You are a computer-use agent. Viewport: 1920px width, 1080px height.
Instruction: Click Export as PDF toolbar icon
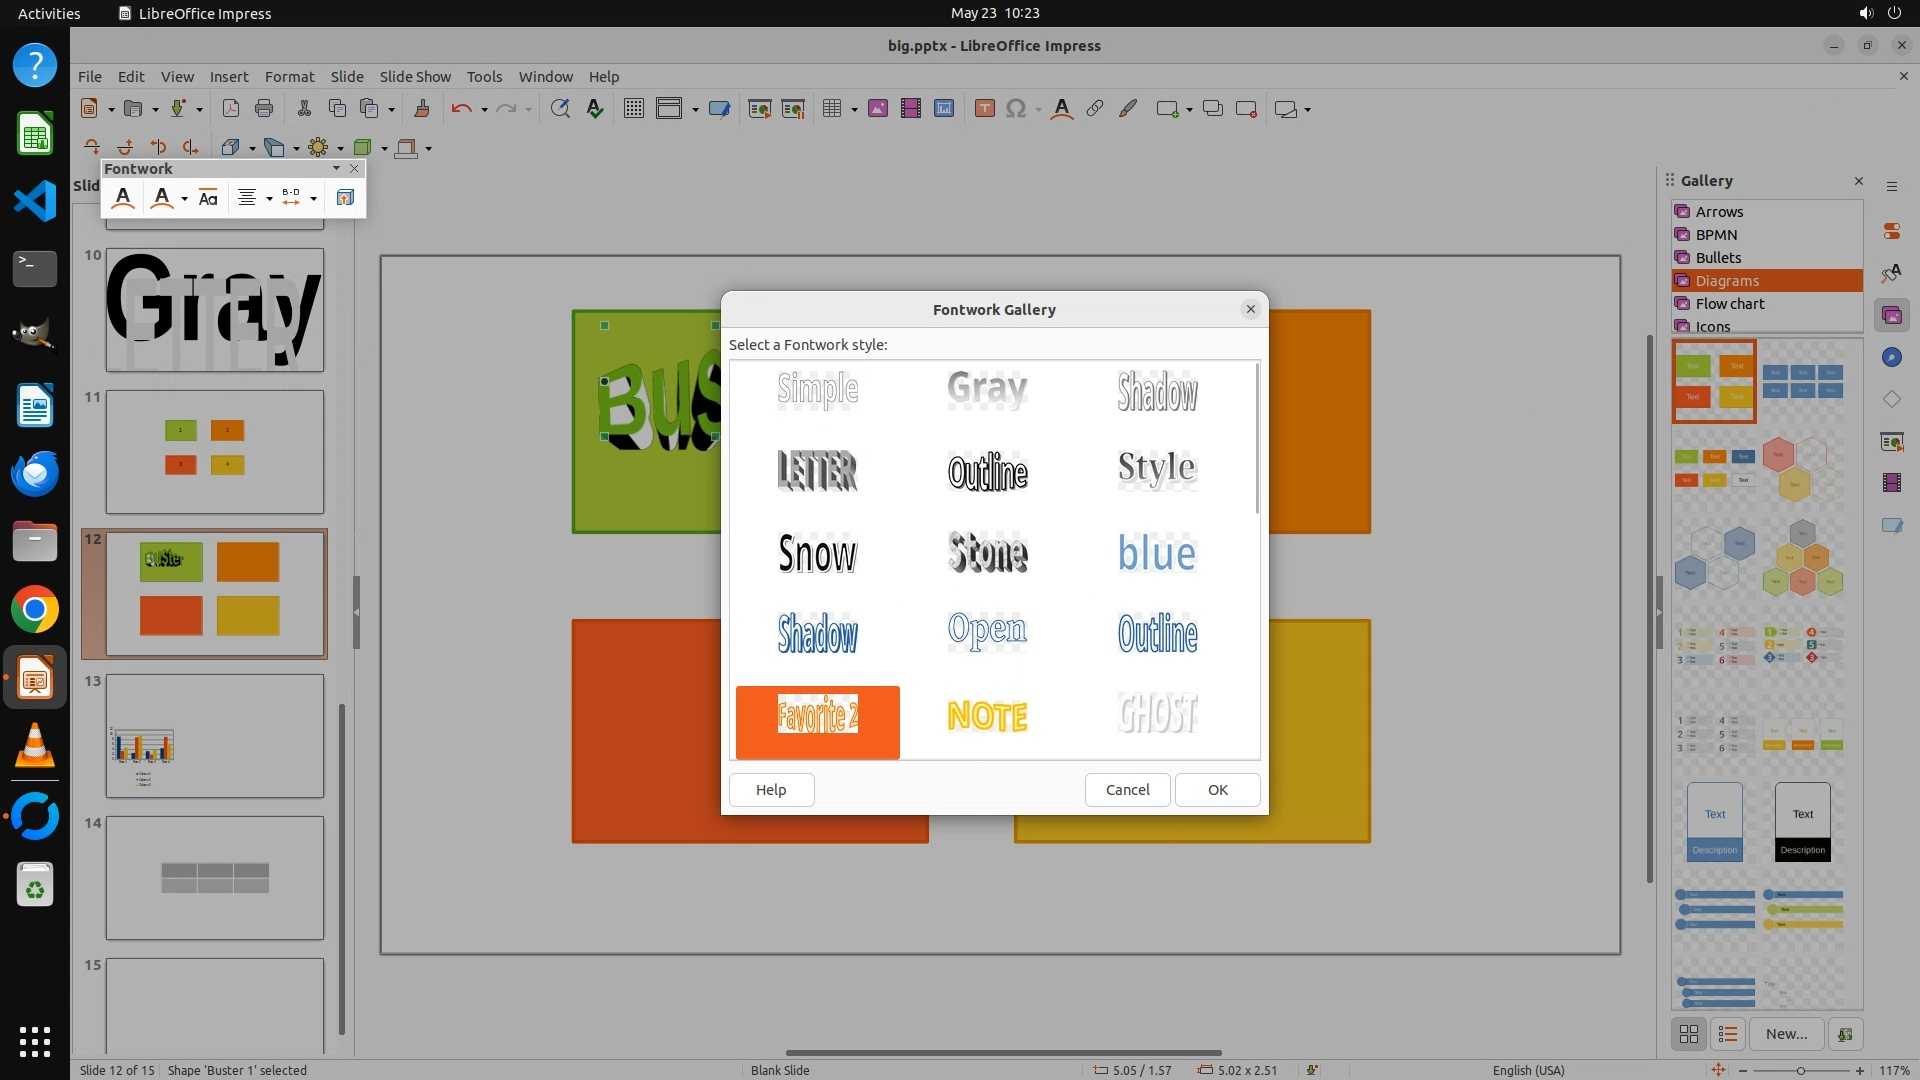pos(231,109)
